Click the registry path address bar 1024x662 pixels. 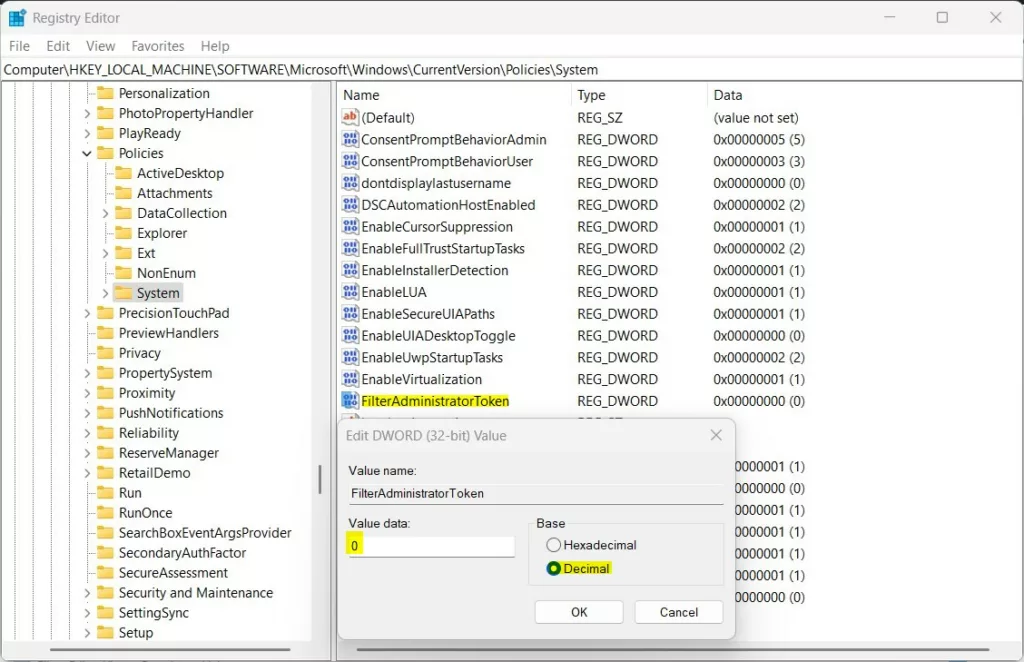coord(512,70)
